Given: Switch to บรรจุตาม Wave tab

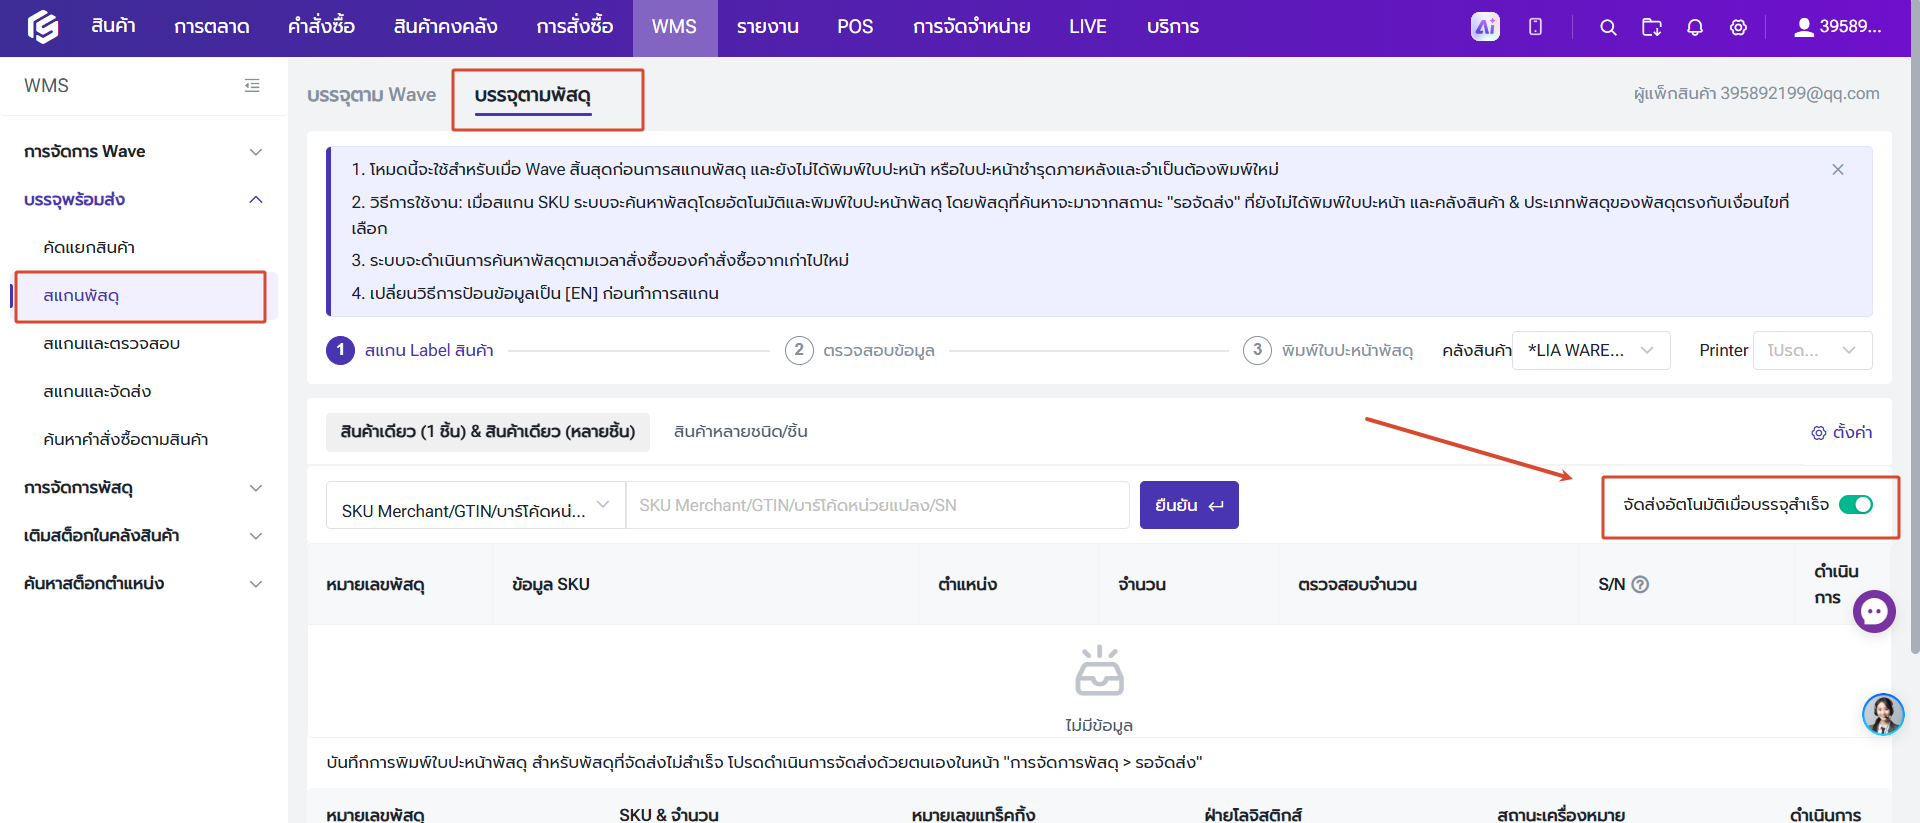Looking at the screenshot, I should click(371, 95).
